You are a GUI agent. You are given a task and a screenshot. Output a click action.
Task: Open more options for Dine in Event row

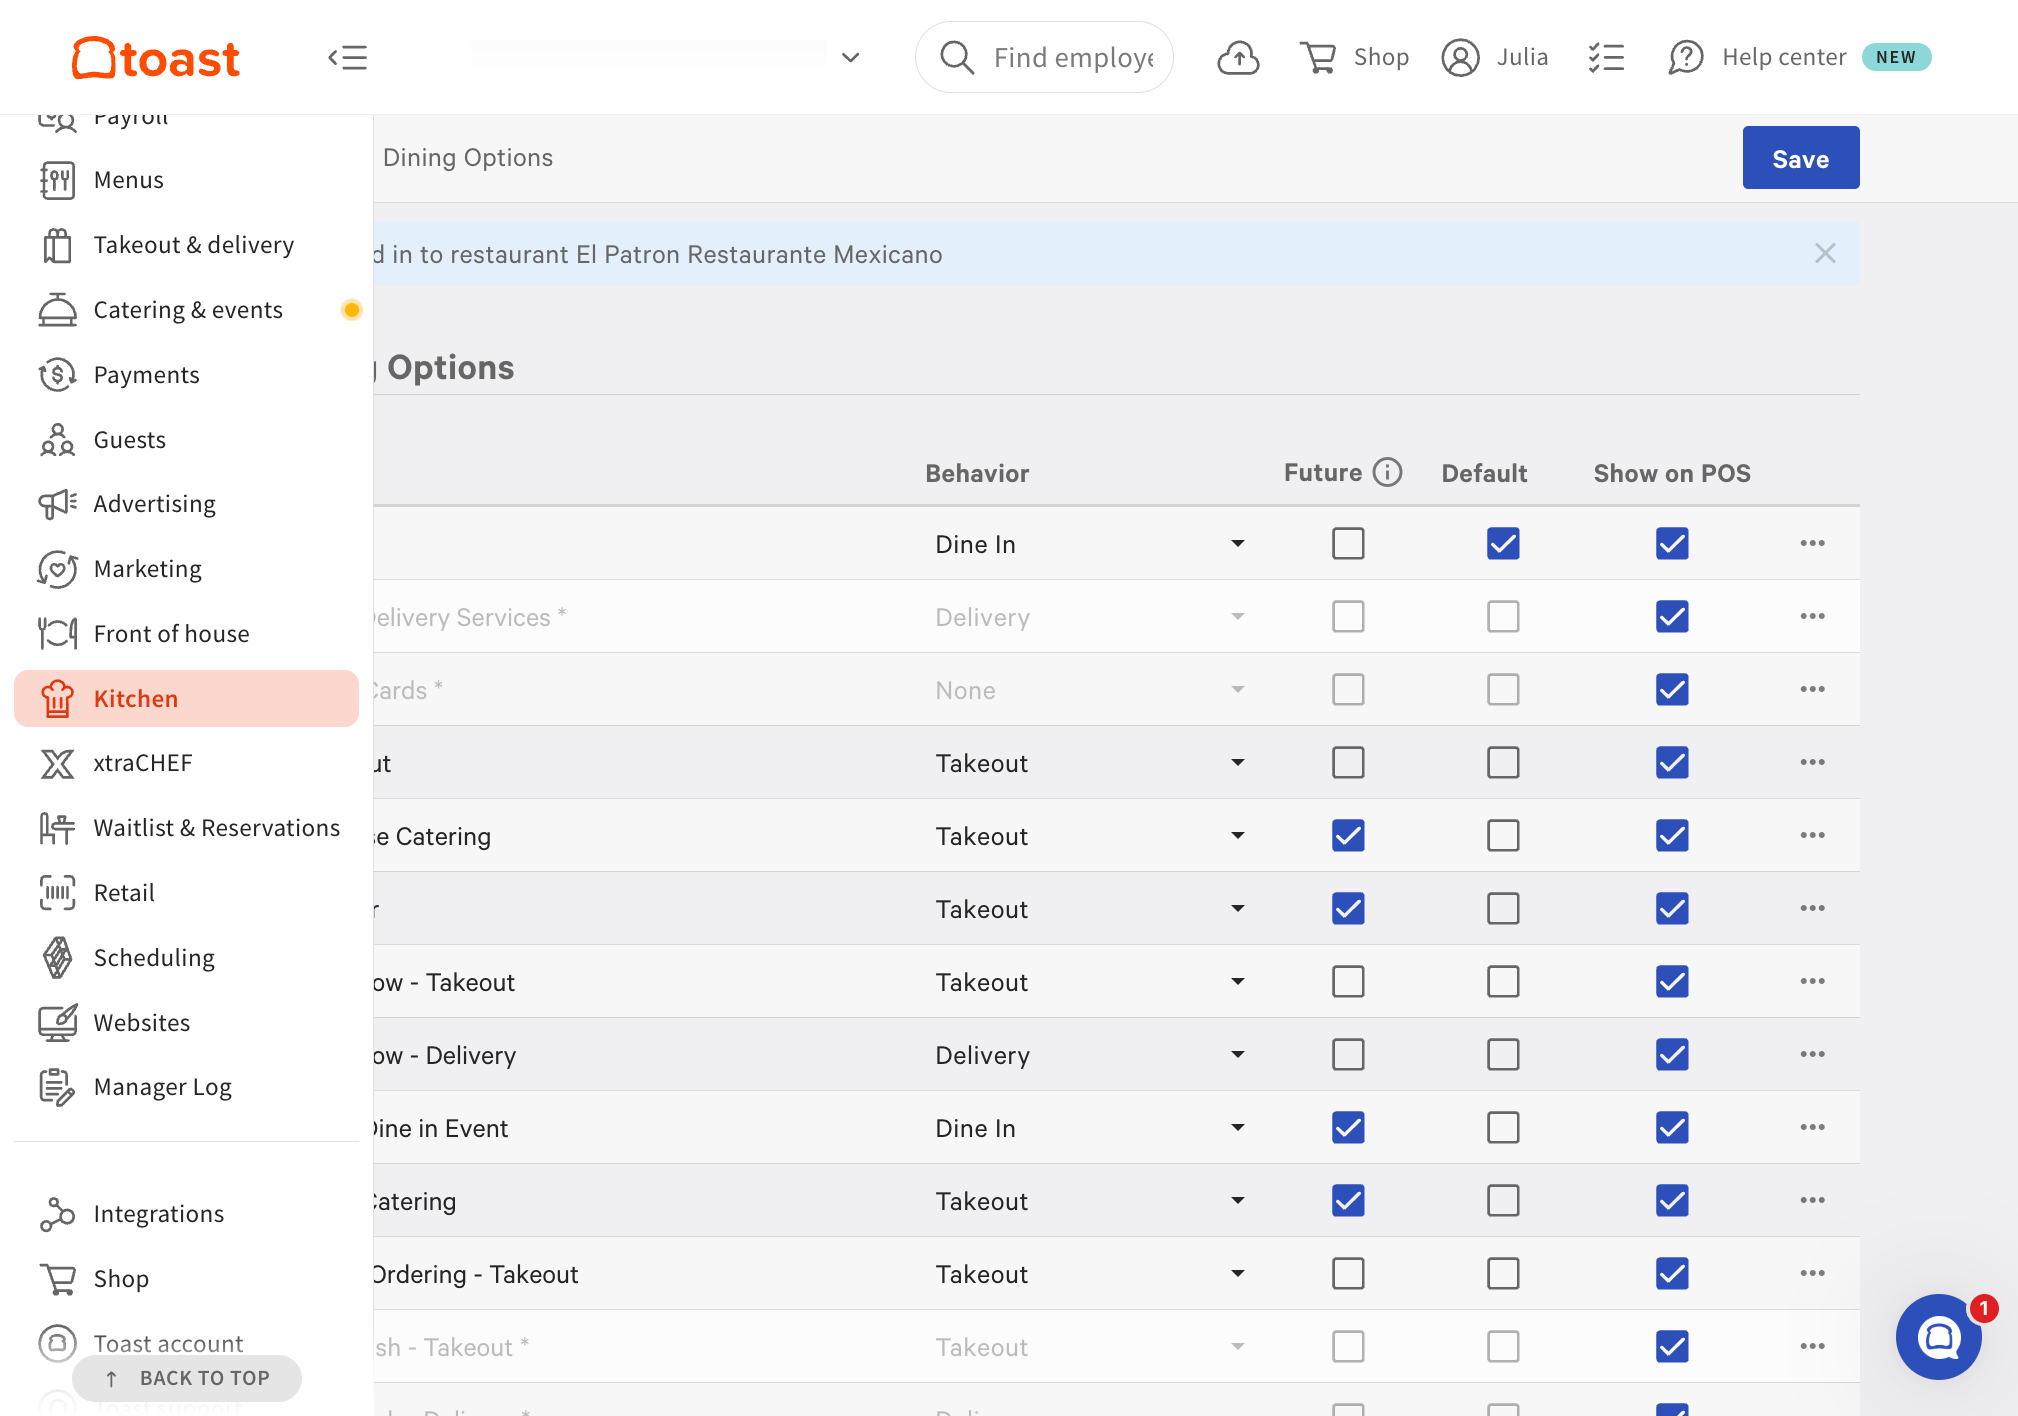(1813, 1127)
